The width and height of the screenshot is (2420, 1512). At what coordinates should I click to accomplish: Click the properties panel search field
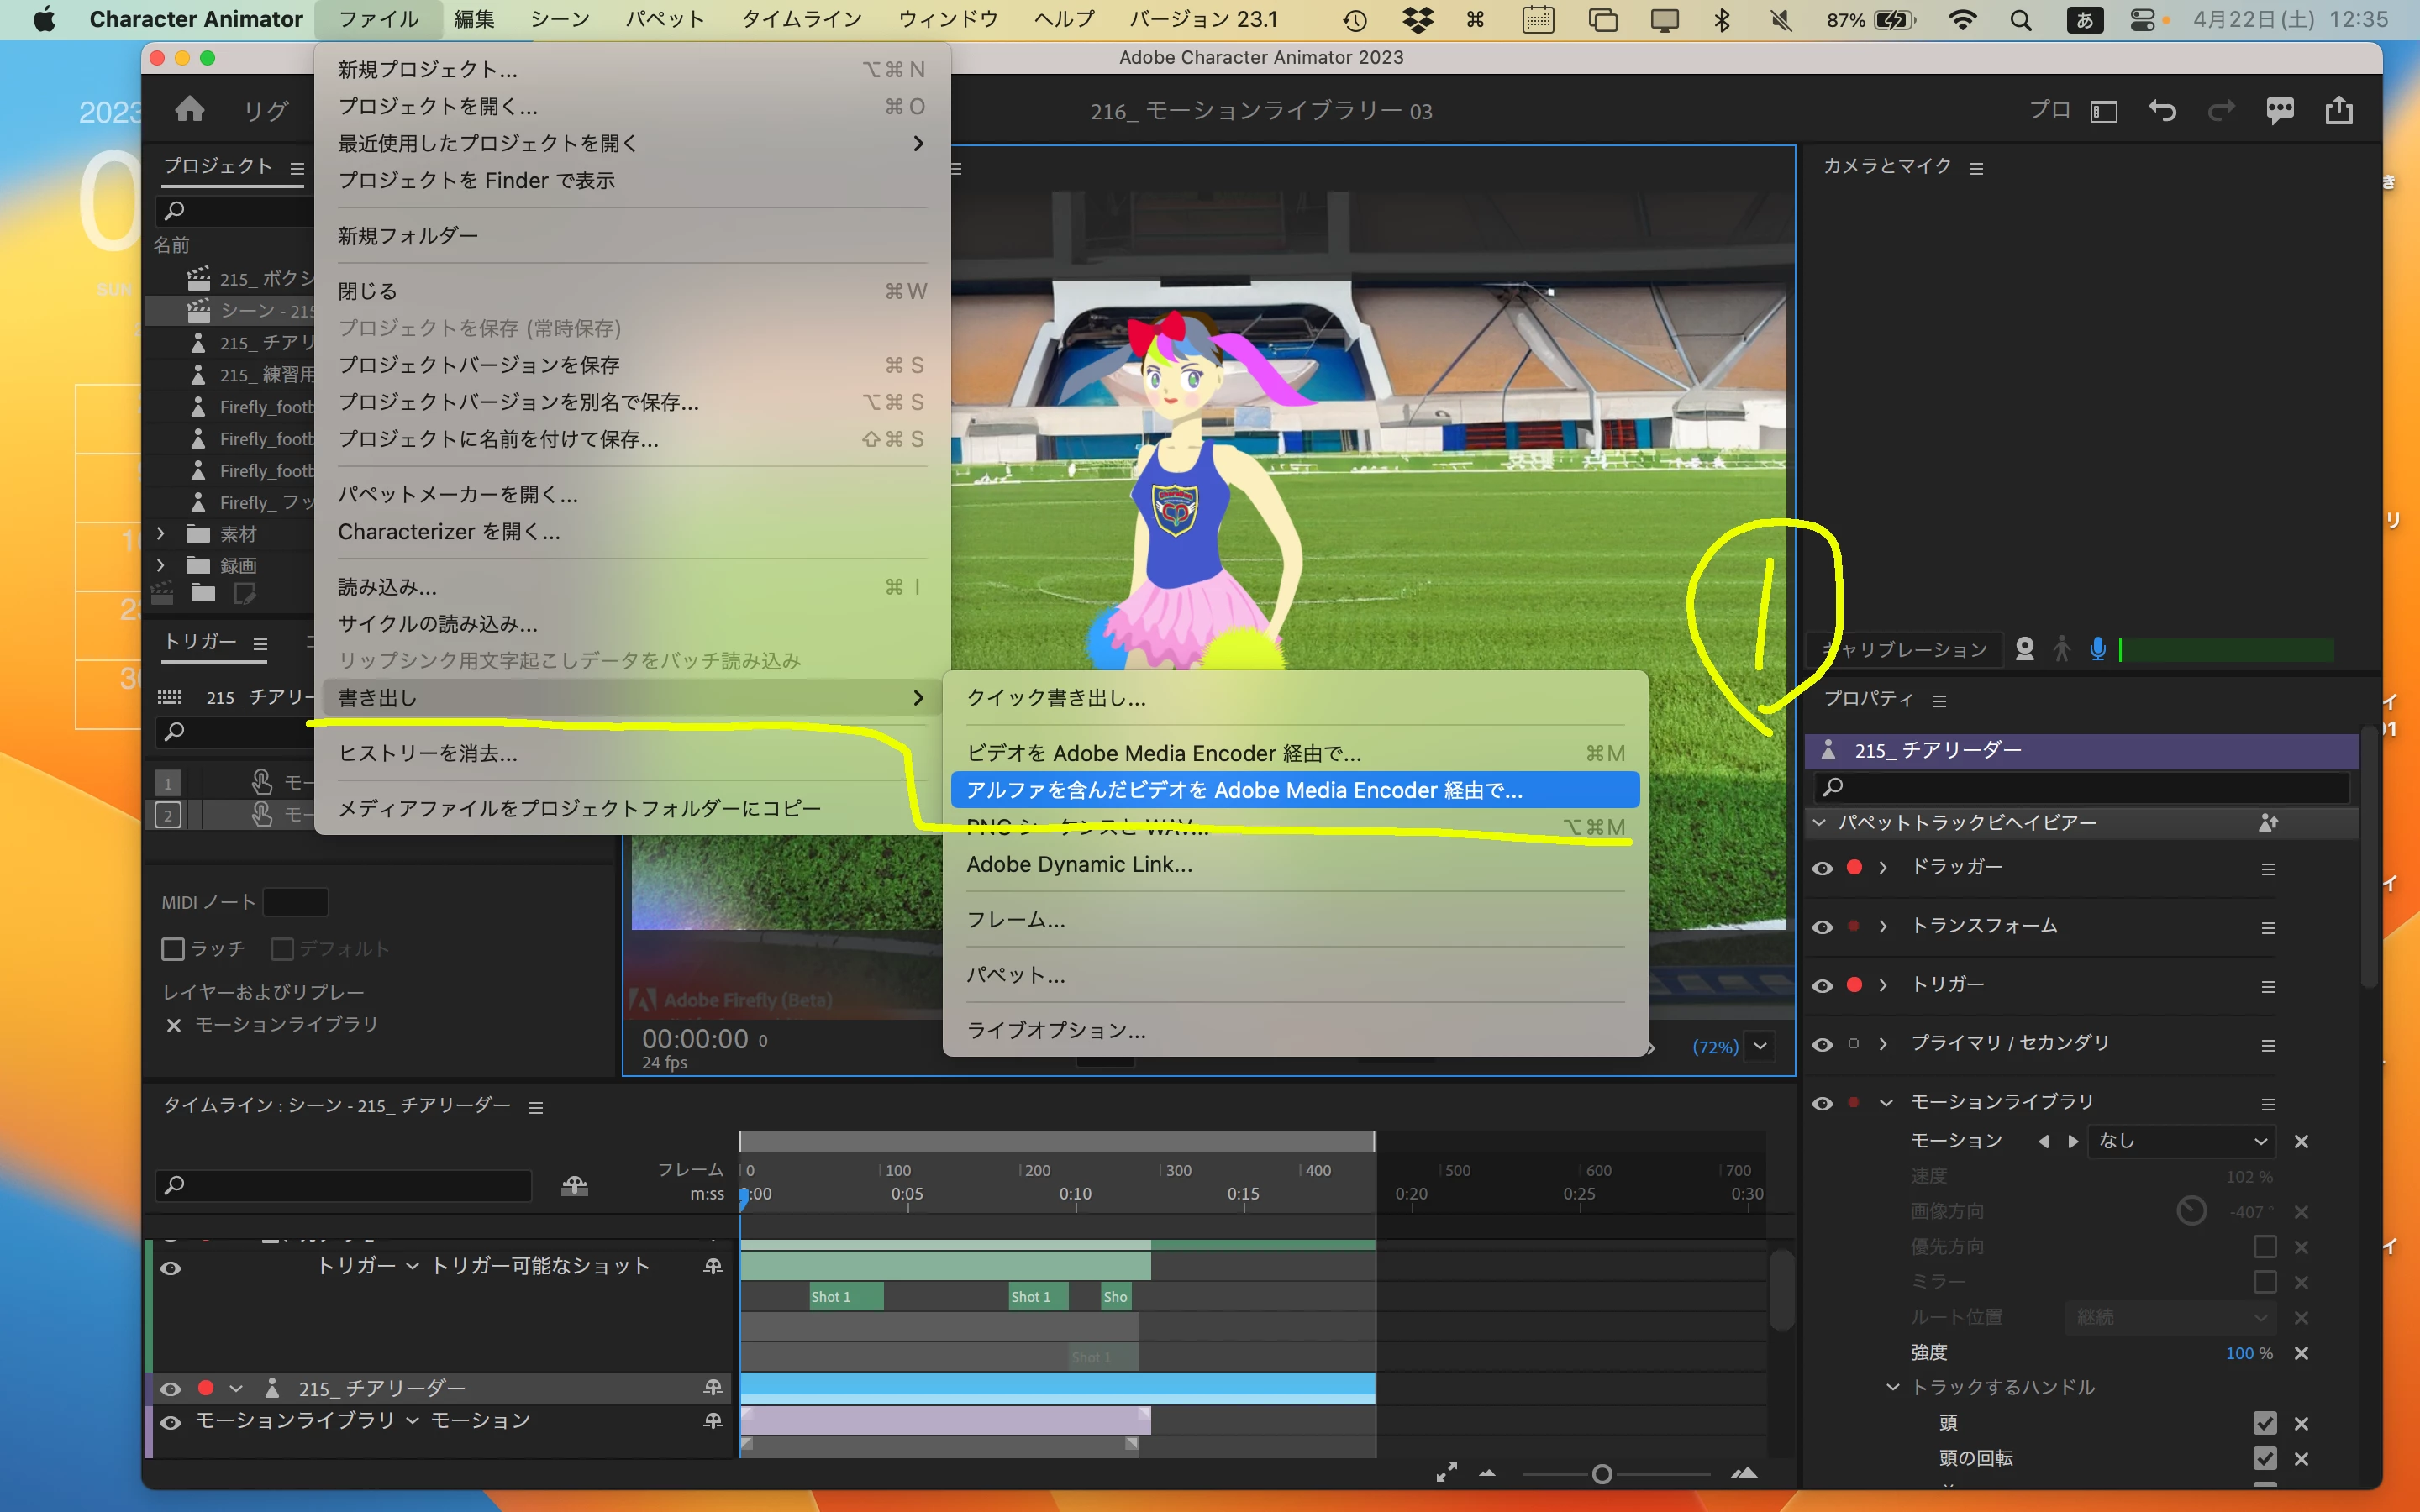point(2083,787)
